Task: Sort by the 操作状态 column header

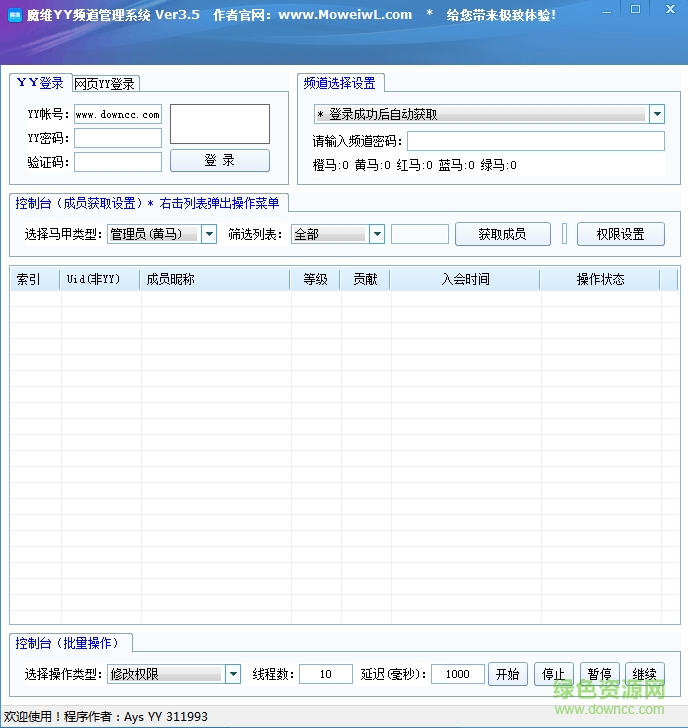Action: tap(600, 279)
